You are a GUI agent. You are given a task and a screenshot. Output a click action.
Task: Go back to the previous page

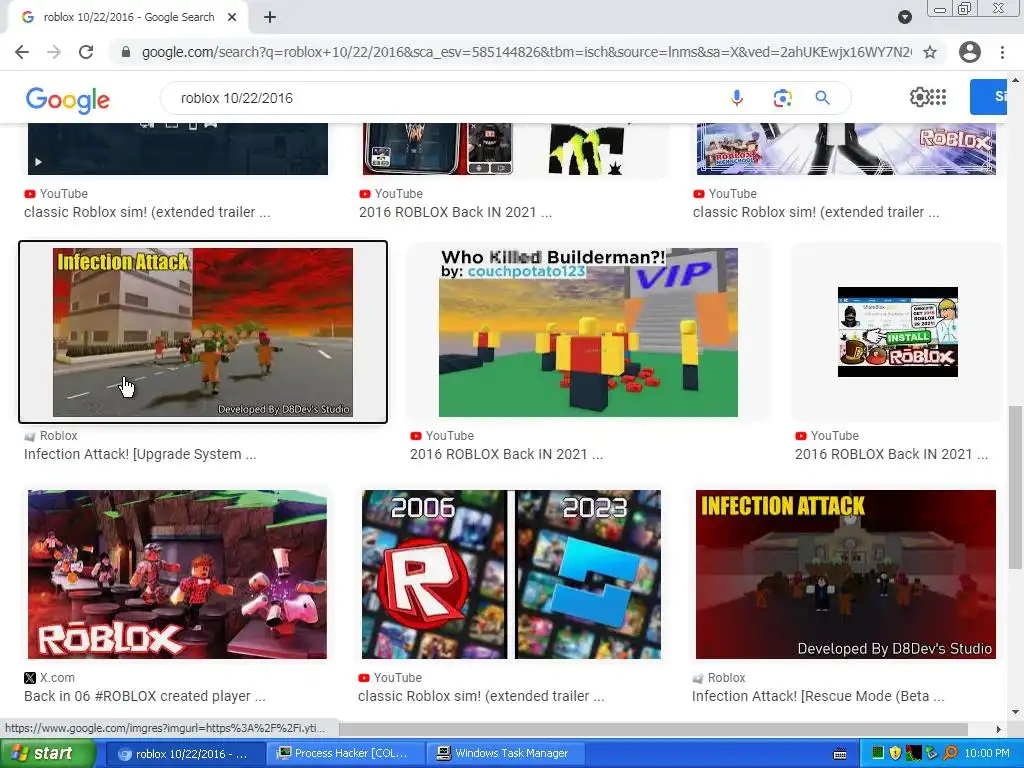pyautogui.click(x=22, y=52)
